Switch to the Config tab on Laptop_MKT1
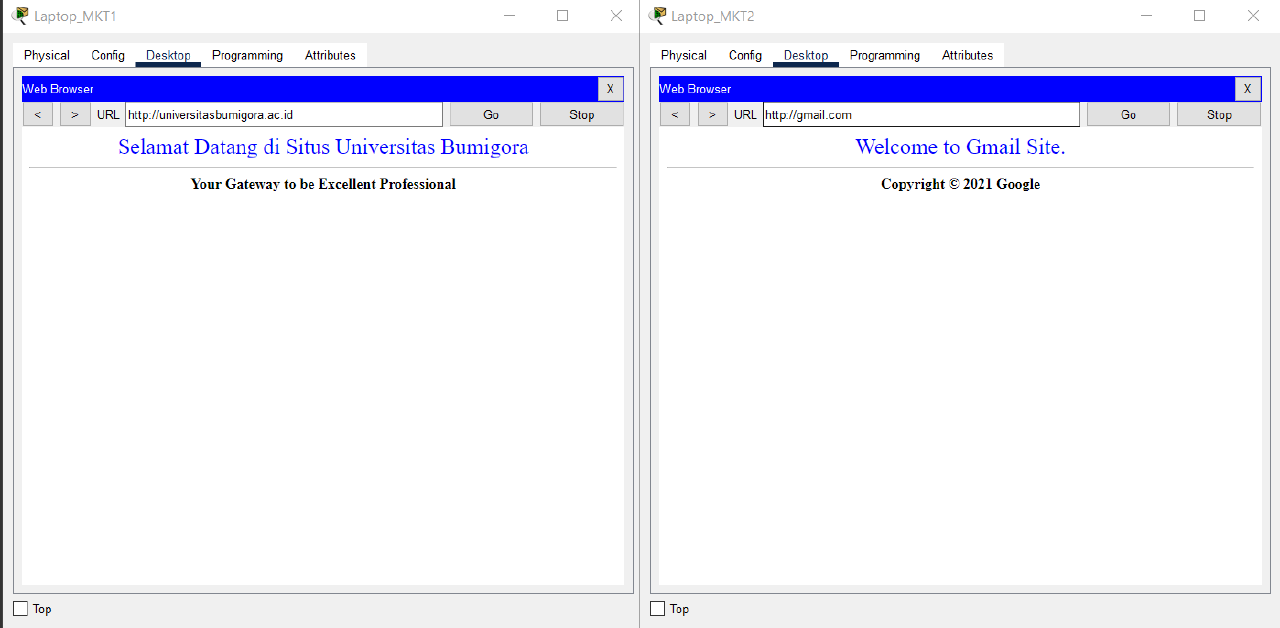This screenshot has width=1280, height=628. click(107, 55)
